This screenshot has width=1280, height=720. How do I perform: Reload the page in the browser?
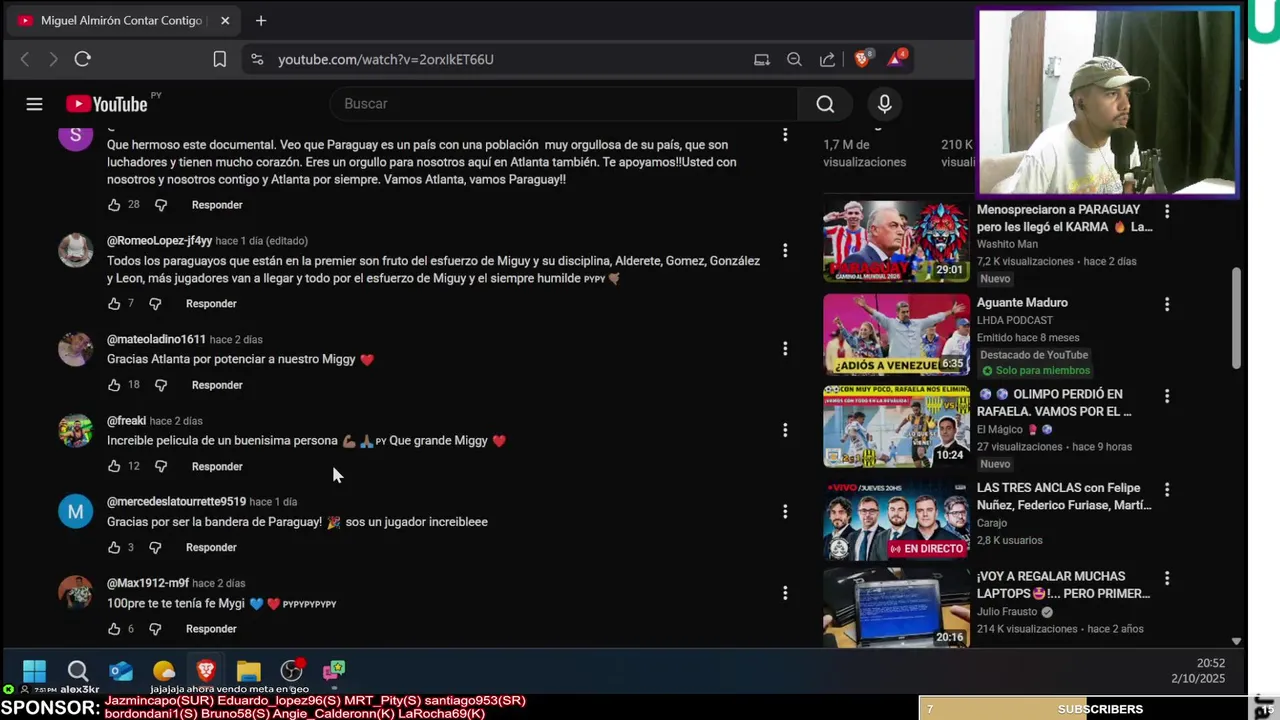point(83,59)
